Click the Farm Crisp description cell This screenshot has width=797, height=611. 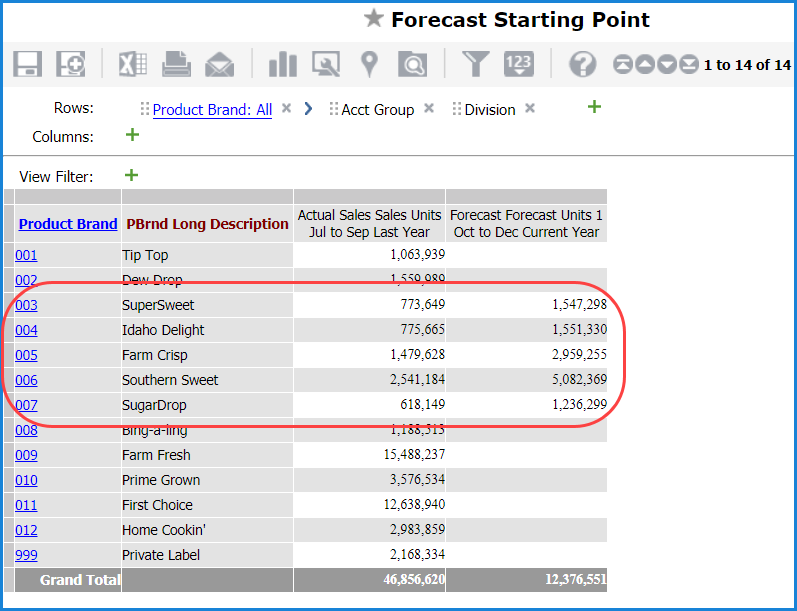click(x=207, y=355)
